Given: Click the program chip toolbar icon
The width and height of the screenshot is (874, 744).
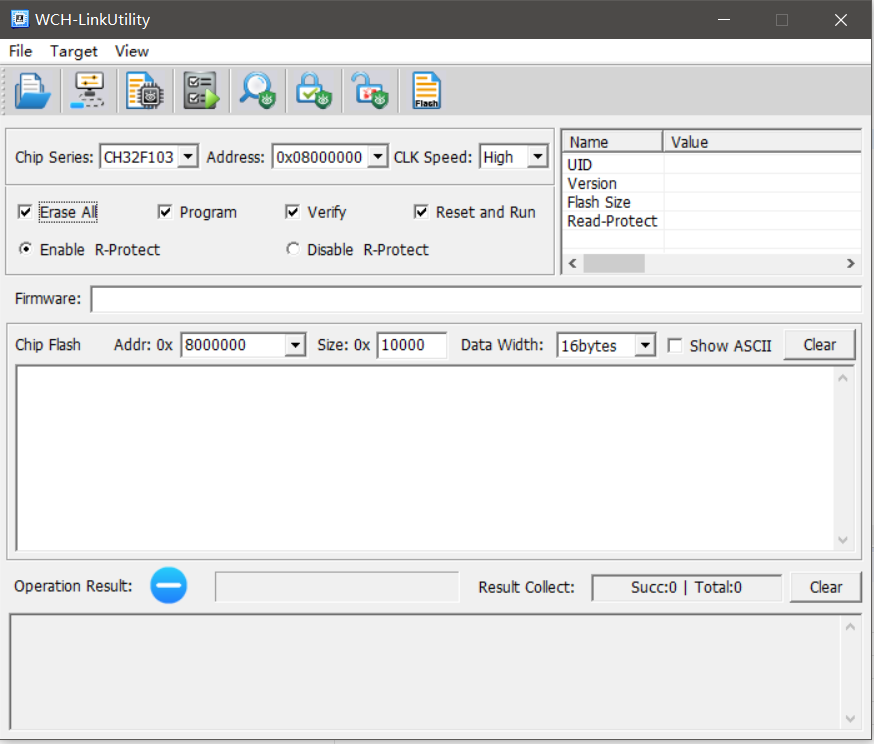Looking at the screenshot, I should (x=145, y=91).
